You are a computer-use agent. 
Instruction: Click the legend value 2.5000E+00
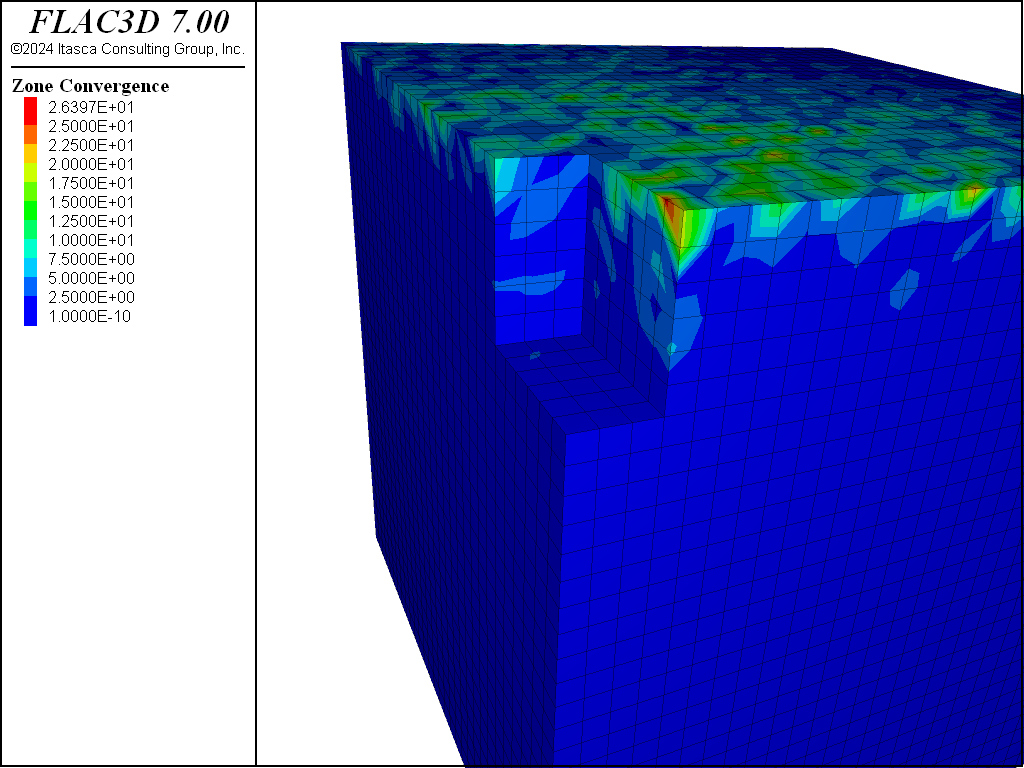pyautogui.click(x=91, y=297)
